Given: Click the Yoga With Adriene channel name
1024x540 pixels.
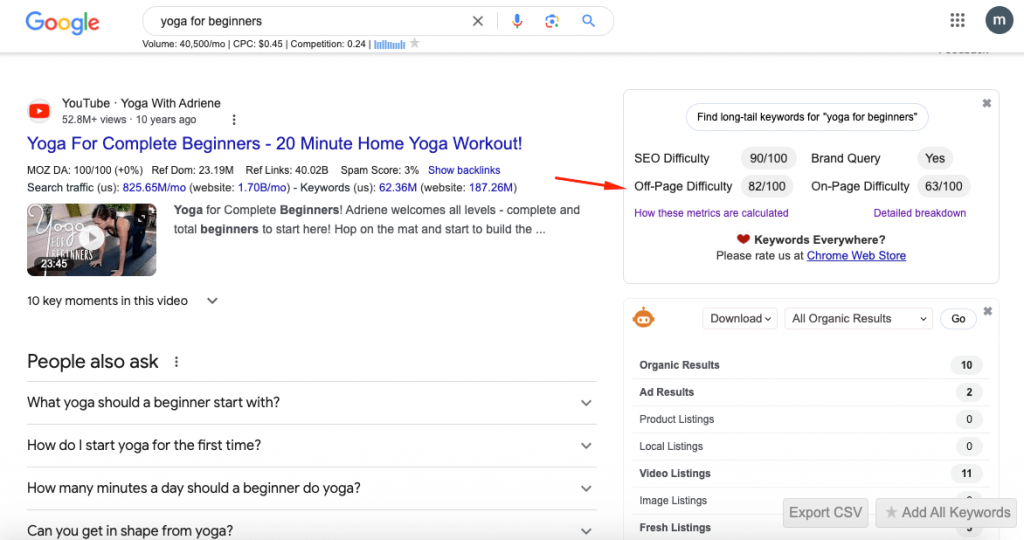Looking at the screenshot, I should [170, 103].
